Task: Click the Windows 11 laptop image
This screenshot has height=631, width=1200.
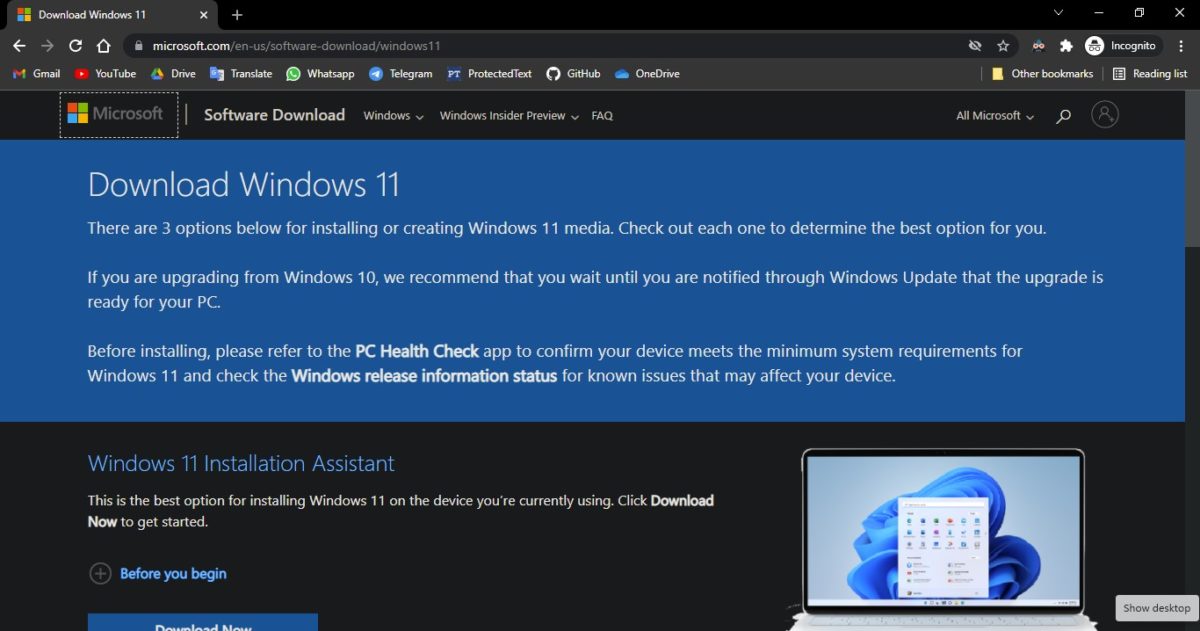Action: click(943, 539)
